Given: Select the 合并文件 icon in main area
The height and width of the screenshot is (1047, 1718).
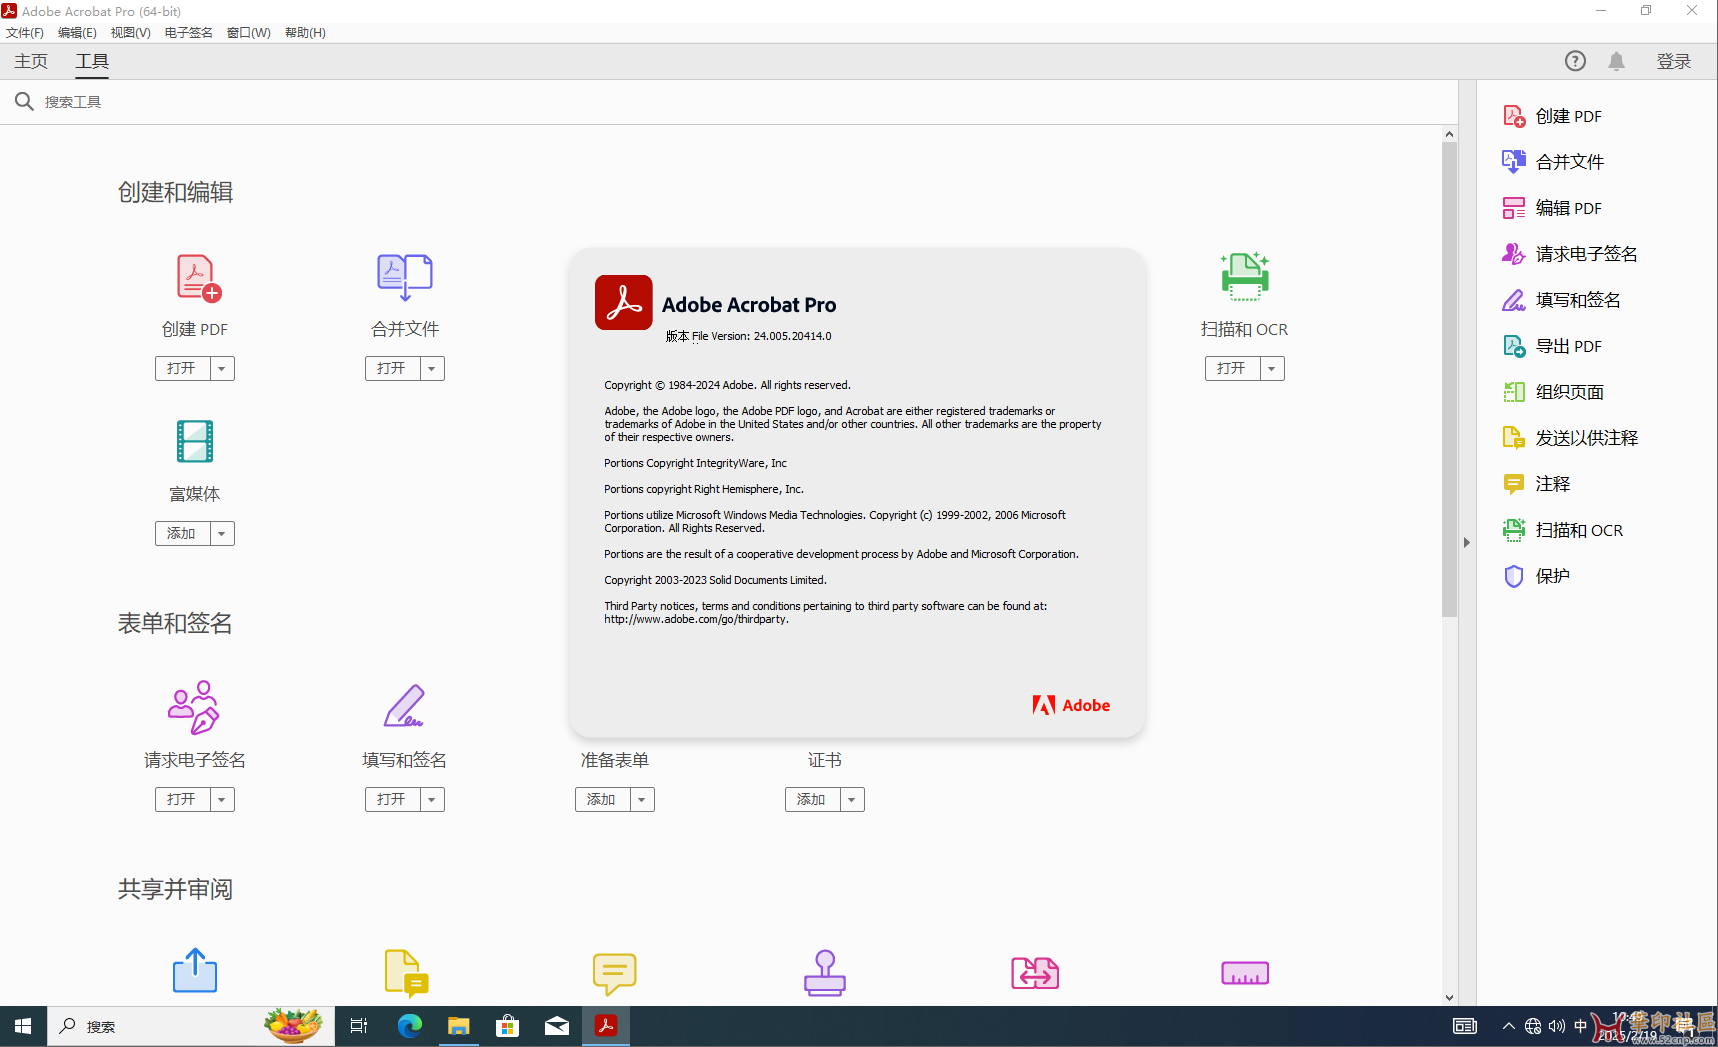Looking at the screenshot, I should pos(404,277).
